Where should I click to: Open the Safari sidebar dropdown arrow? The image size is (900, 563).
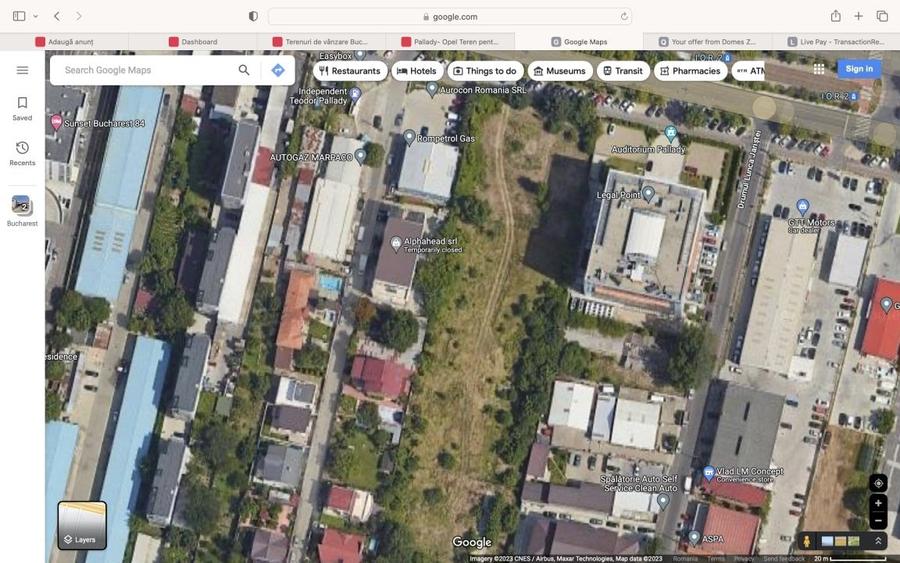click(36, 16)
